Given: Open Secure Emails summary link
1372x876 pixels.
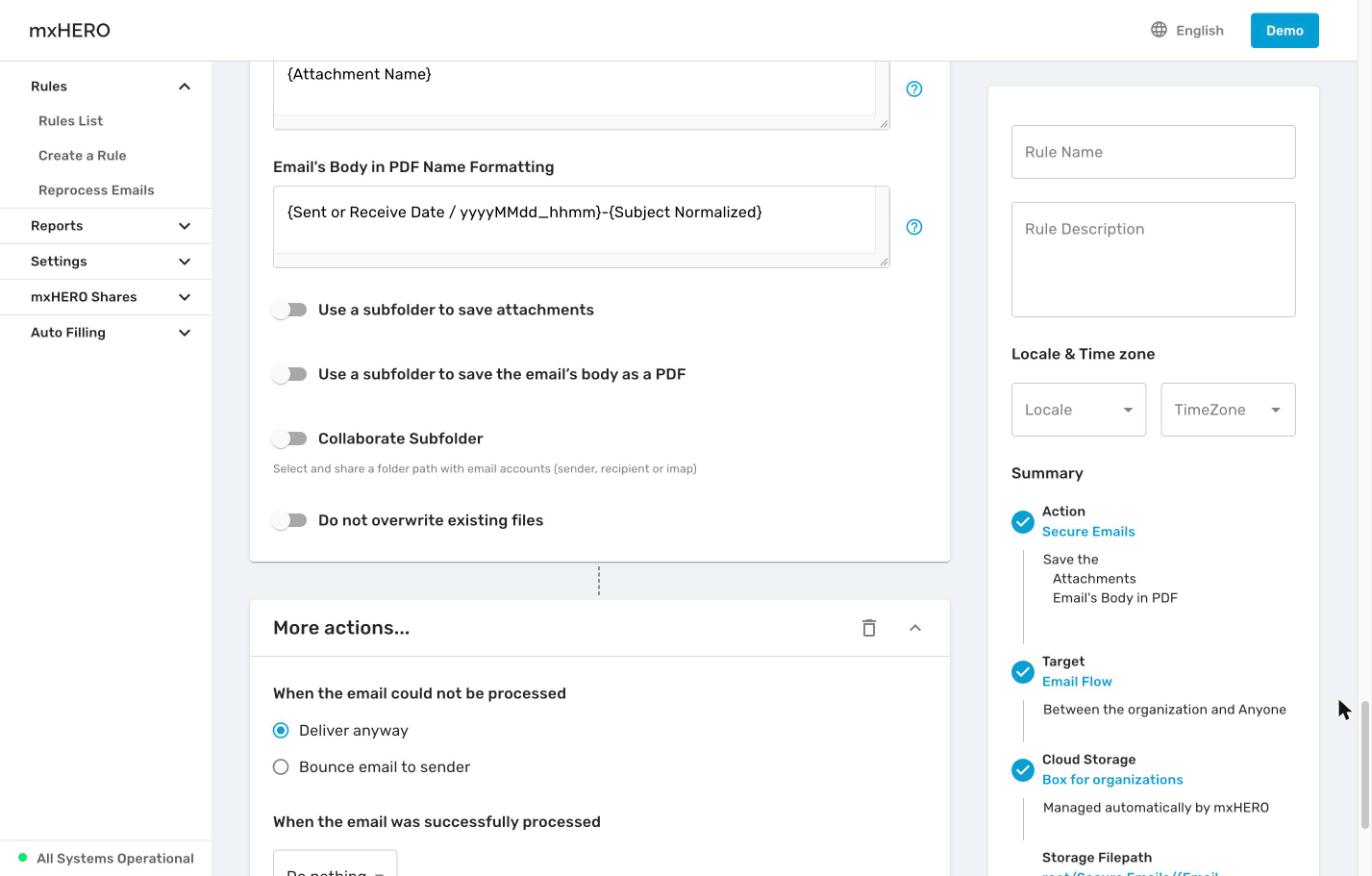Looking at the screenshot, I should tap(1088, 532).
